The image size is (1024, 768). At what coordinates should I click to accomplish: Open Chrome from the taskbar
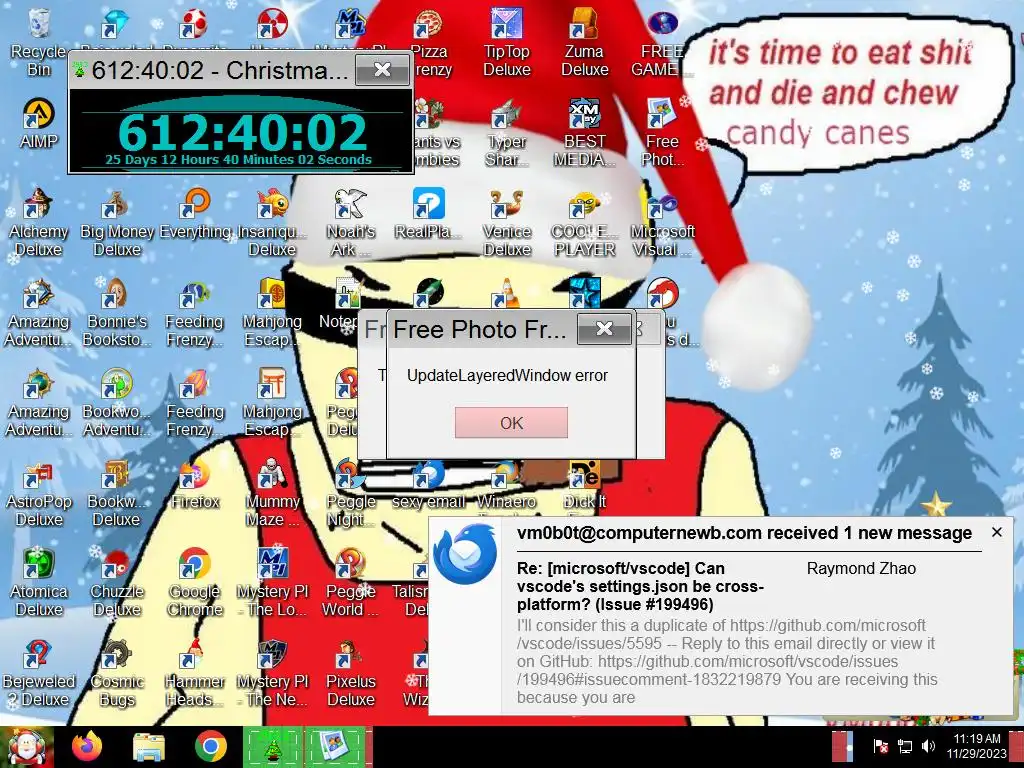tap(210, 747)
